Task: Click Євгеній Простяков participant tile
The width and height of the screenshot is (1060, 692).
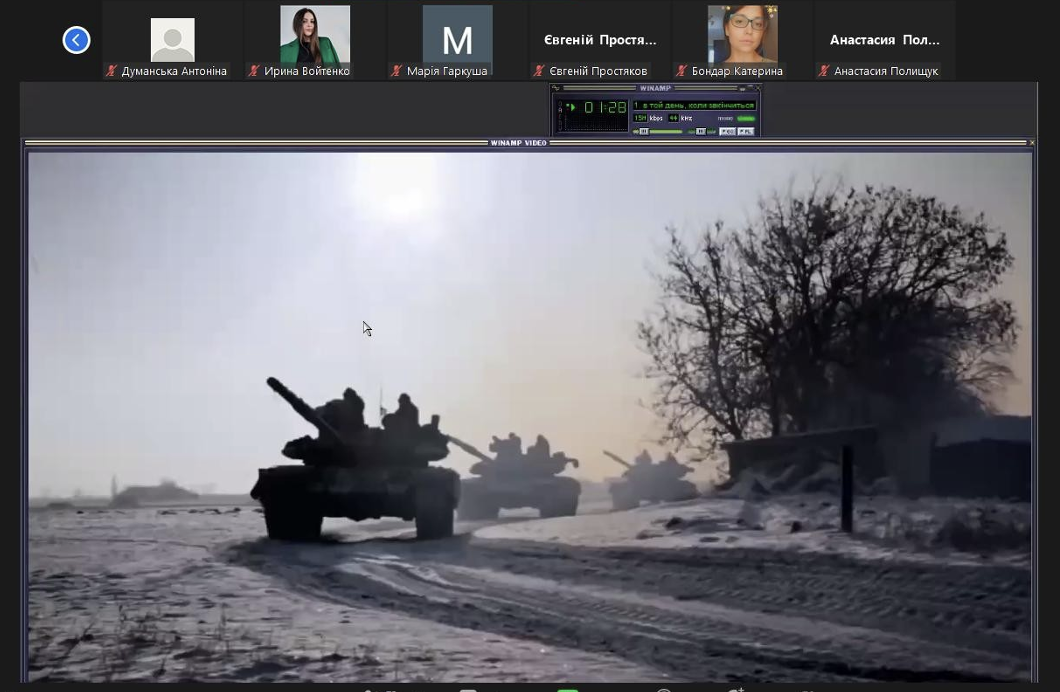Action: (x=600, y=40)
